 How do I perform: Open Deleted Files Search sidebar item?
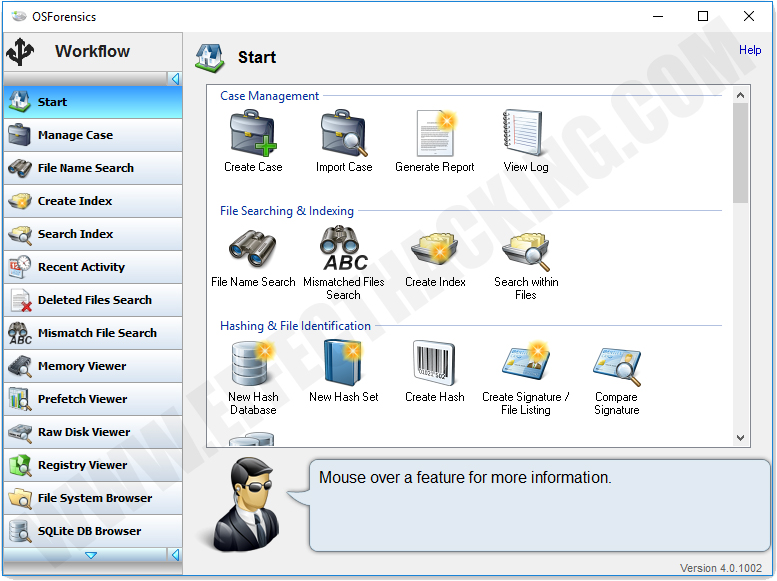pos(93,300)
